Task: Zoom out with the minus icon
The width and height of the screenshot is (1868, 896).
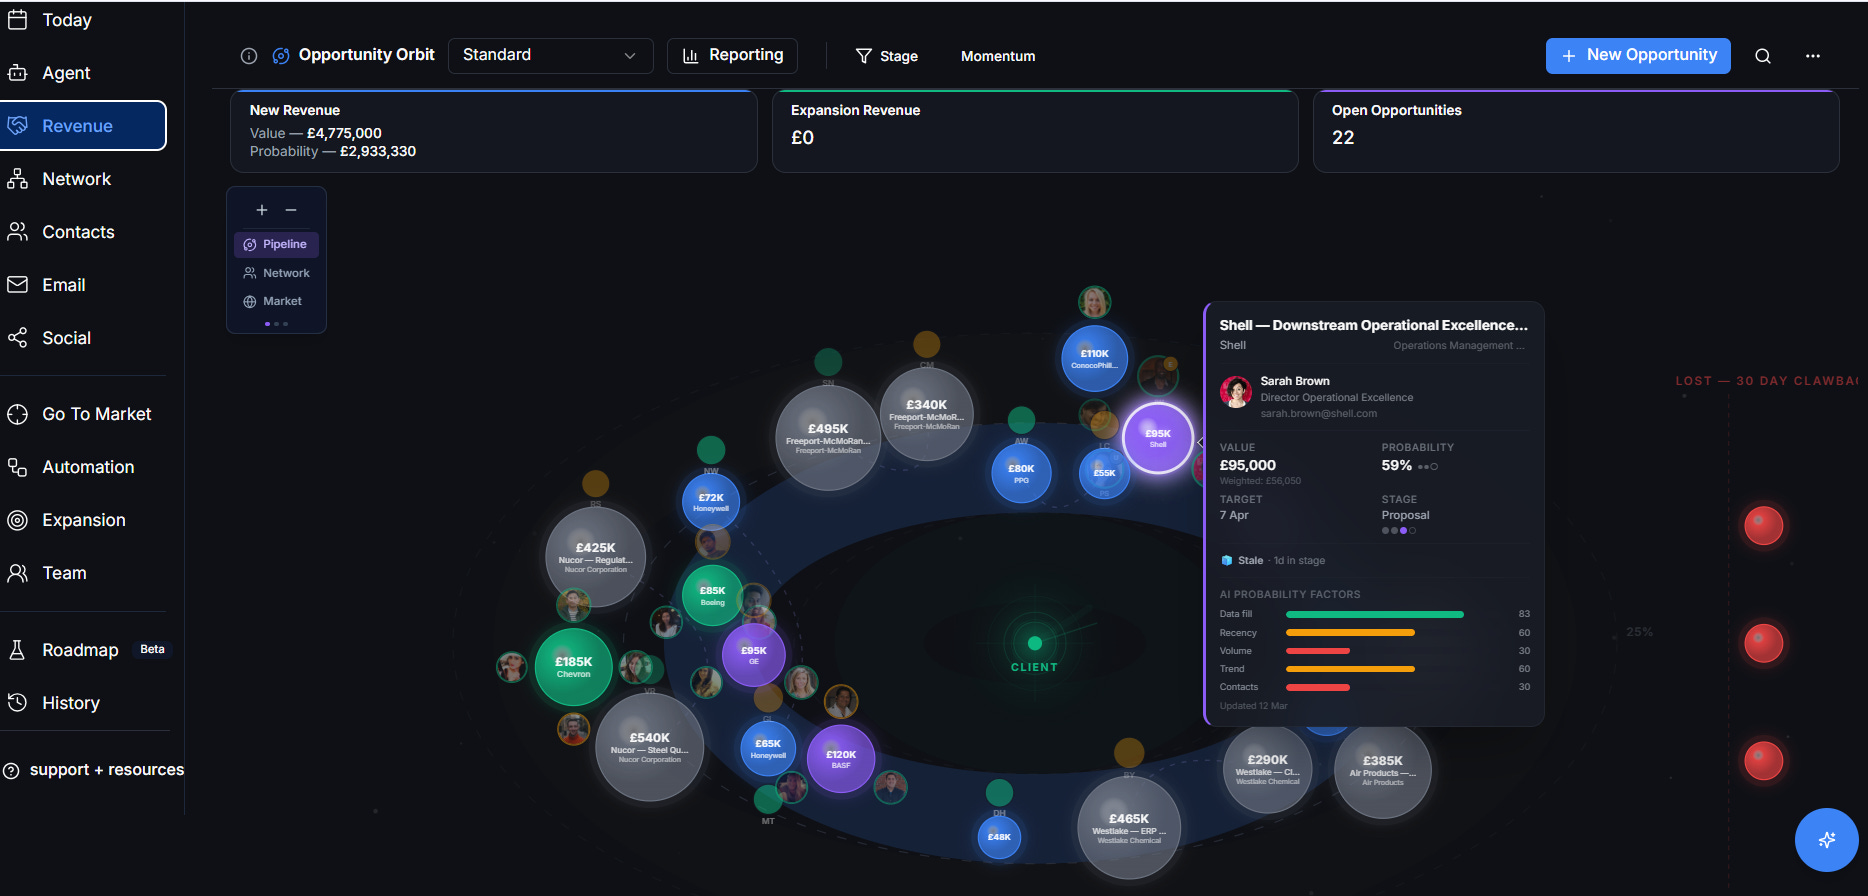Action: [291, 210]
